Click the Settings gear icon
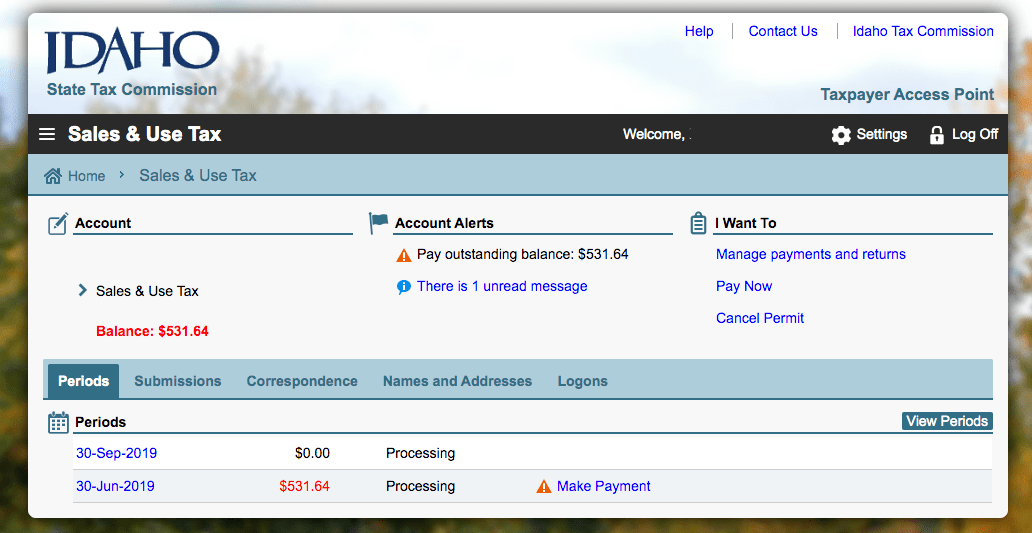 (840, 135)
